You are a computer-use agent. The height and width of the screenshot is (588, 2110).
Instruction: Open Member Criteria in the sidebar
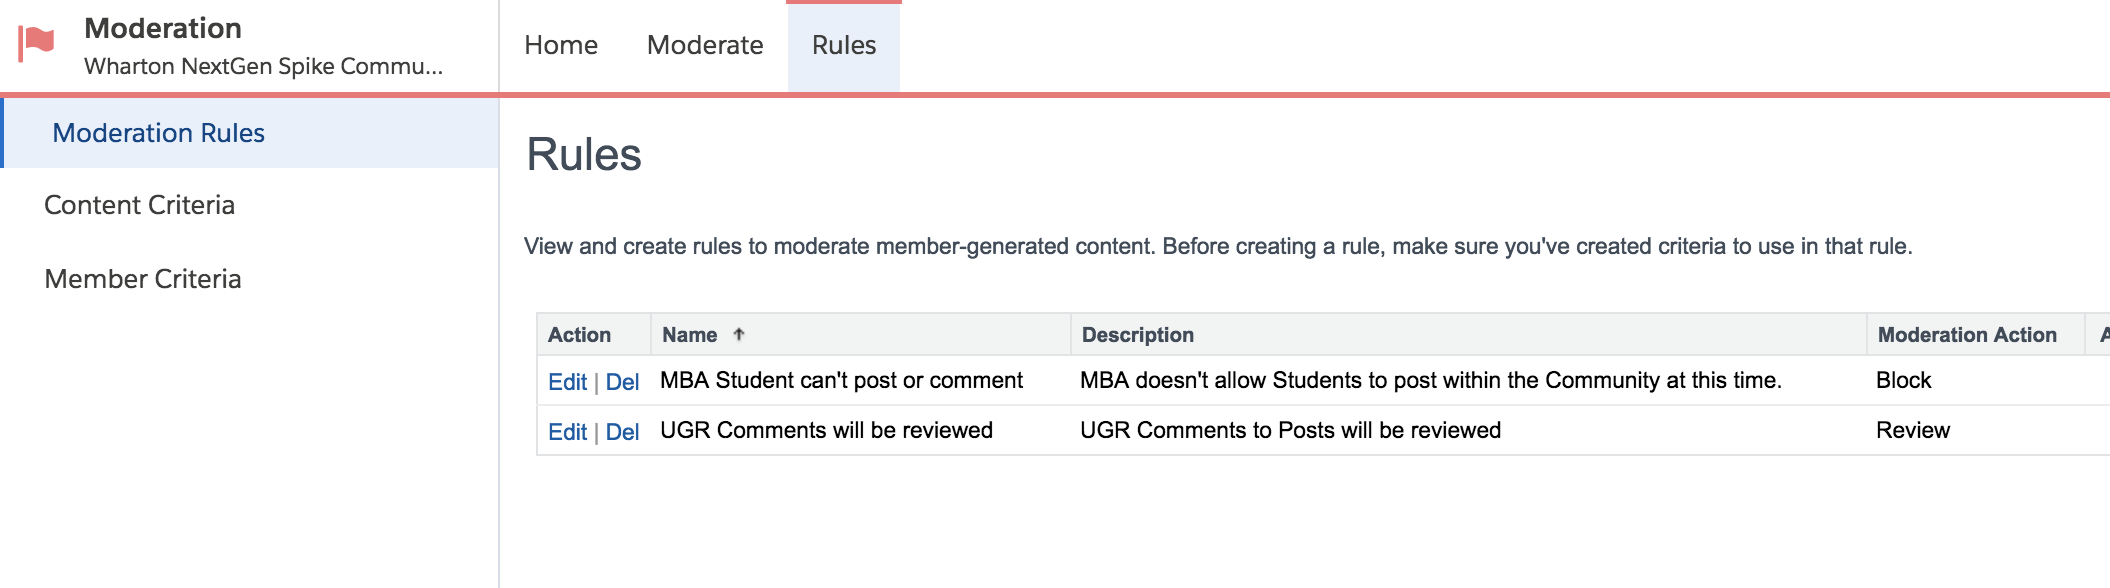point(142,279)
